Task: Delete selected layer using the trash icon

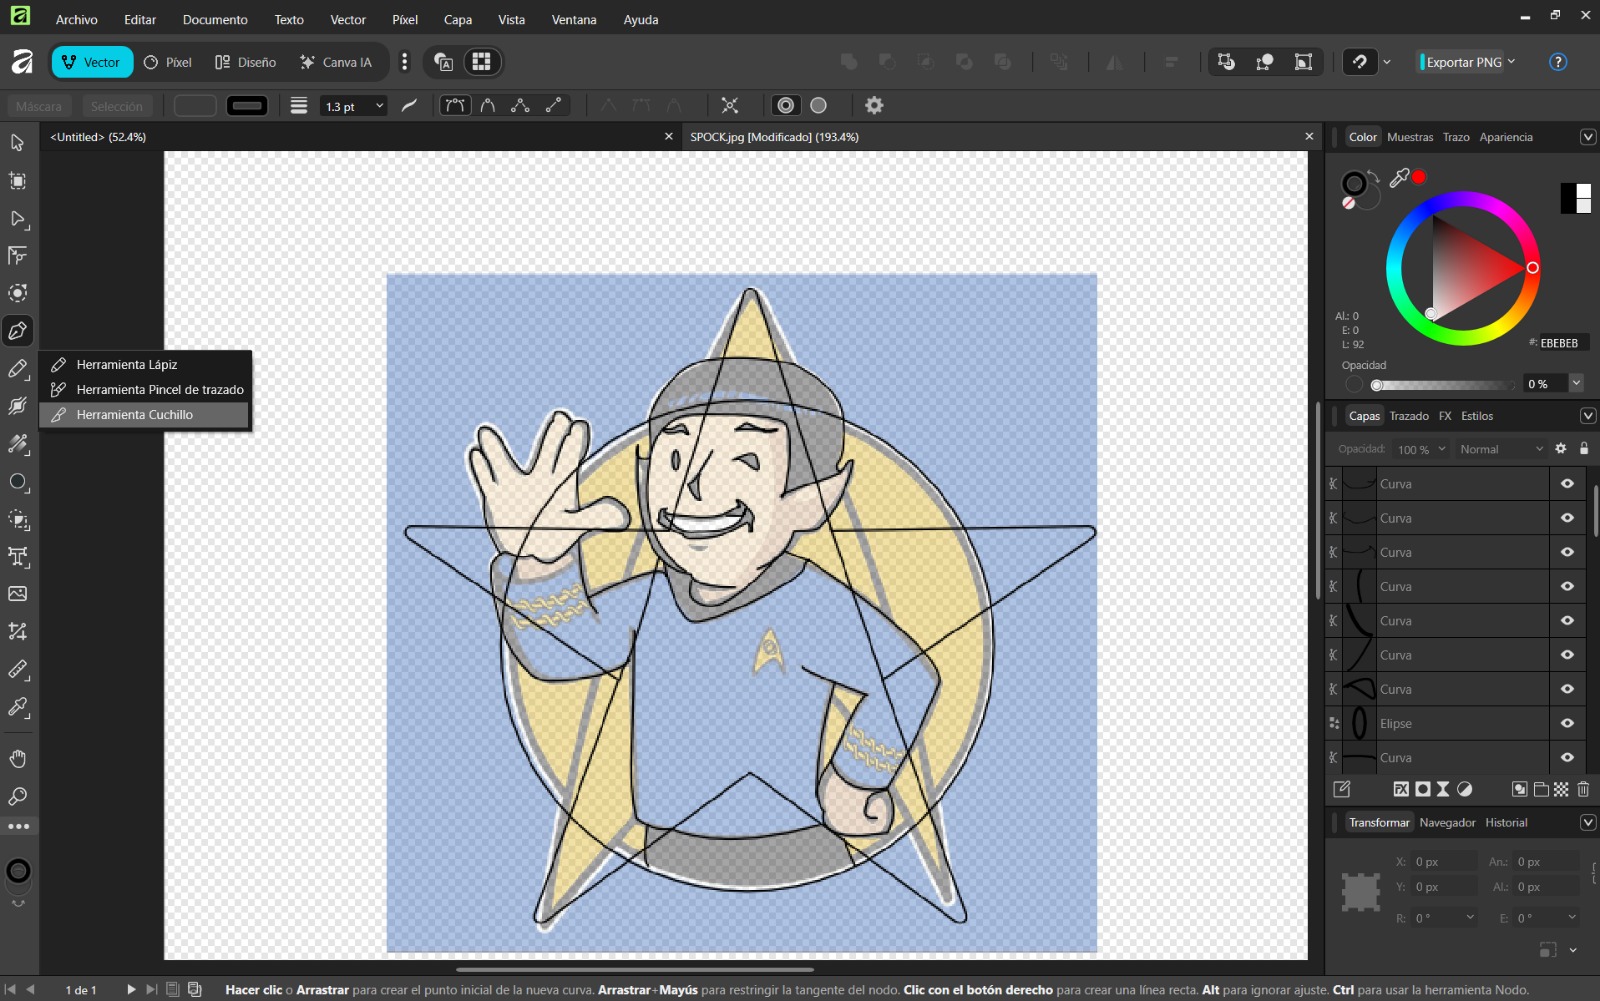Action: pyautogui.click(x=1583, y=789)
